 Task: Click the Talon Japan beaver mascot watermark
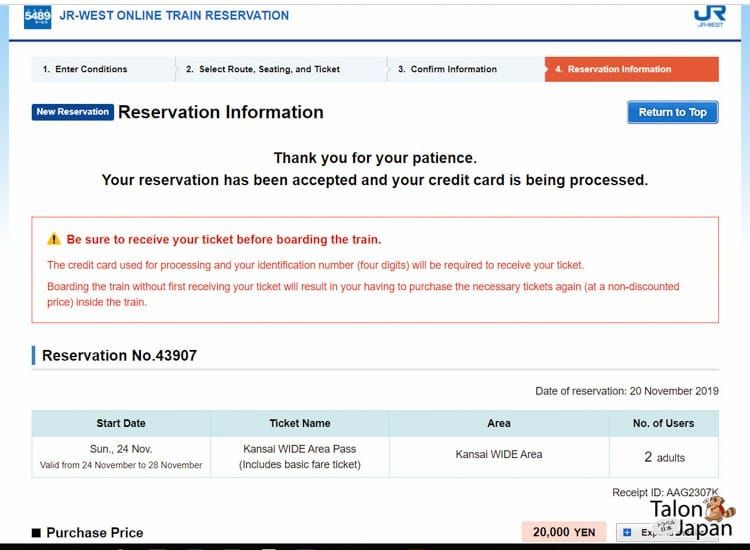(720, 509)
